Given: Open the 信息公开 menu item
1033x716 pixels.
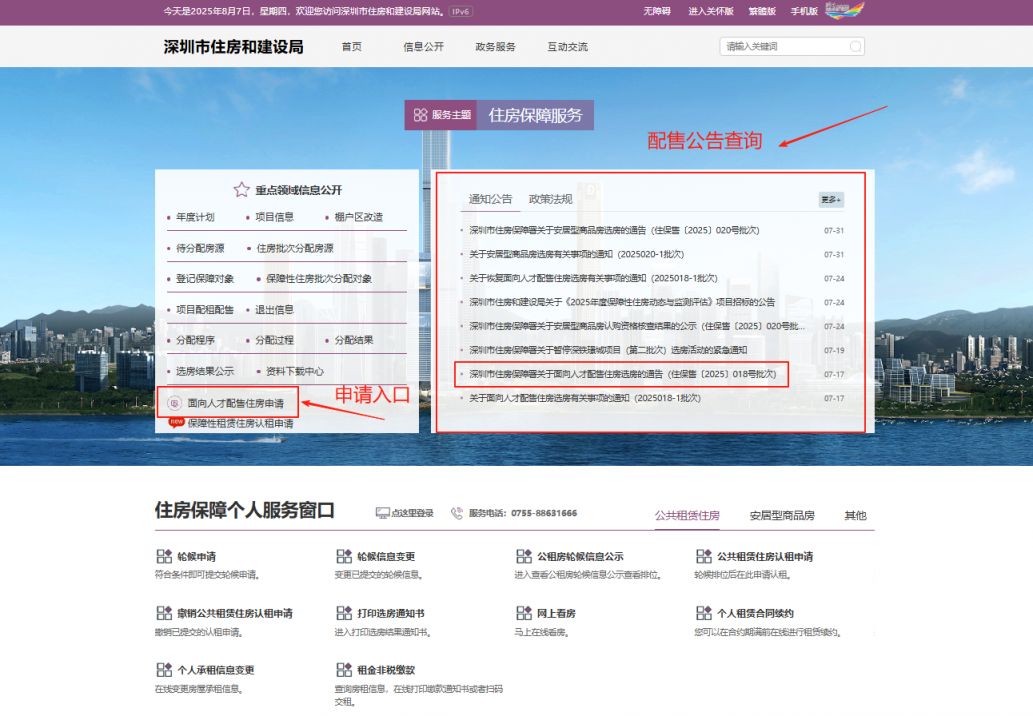Looking at the screenshot, I should pos(423,46).
